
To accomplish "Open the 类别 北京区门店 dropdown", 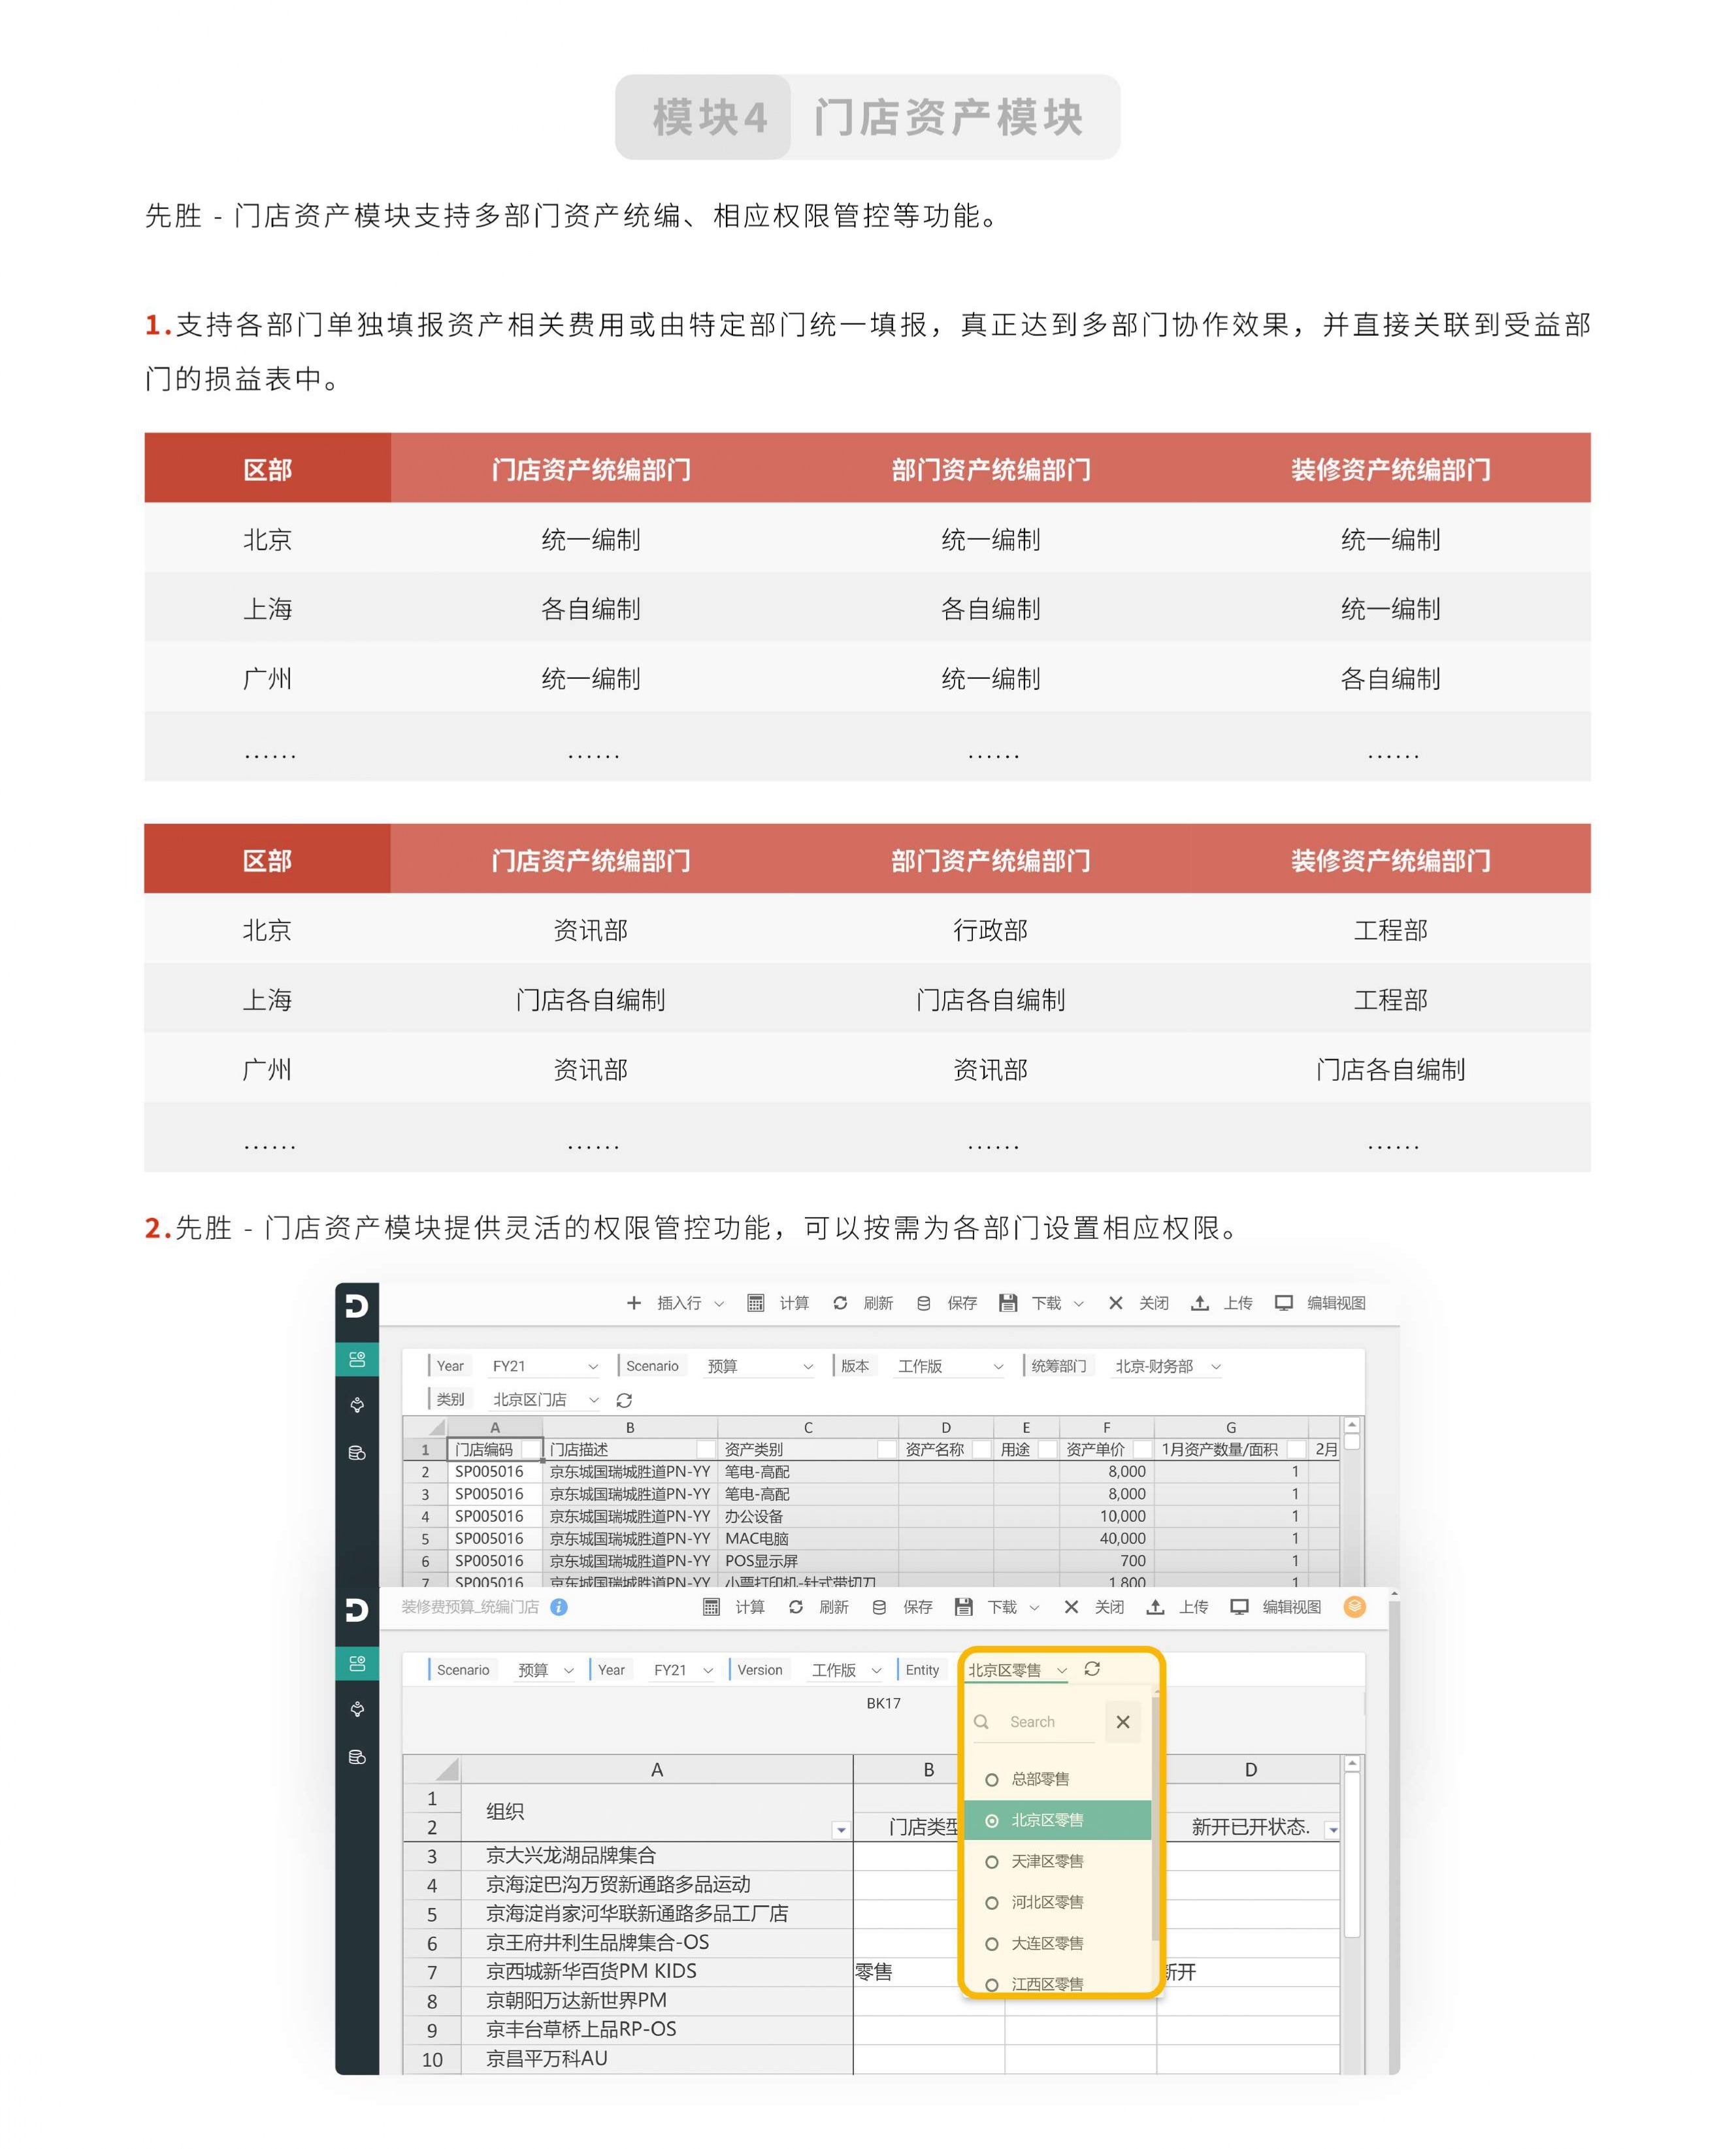I will [545, 1399].
